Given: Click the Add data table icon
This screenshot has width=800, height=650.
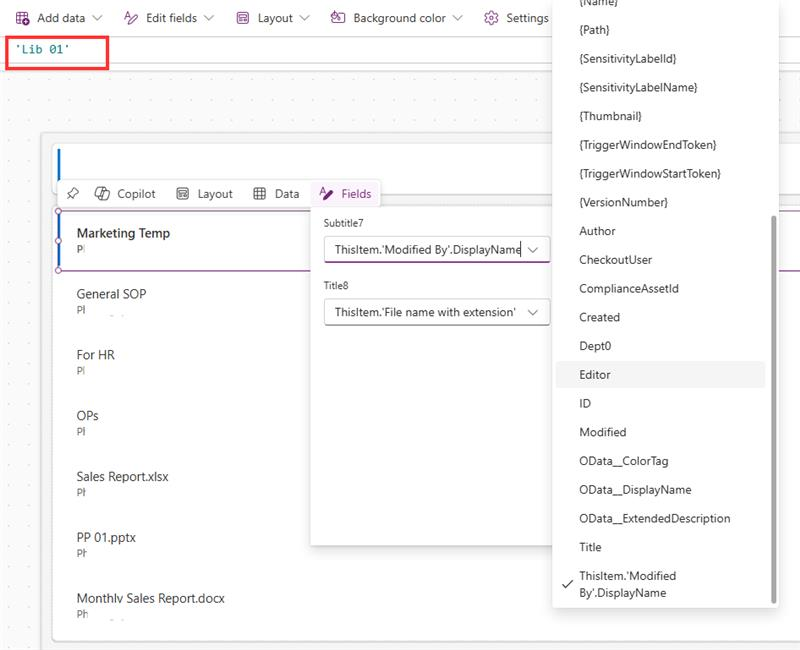Looking at the screenshot, I should coord(22,18).
